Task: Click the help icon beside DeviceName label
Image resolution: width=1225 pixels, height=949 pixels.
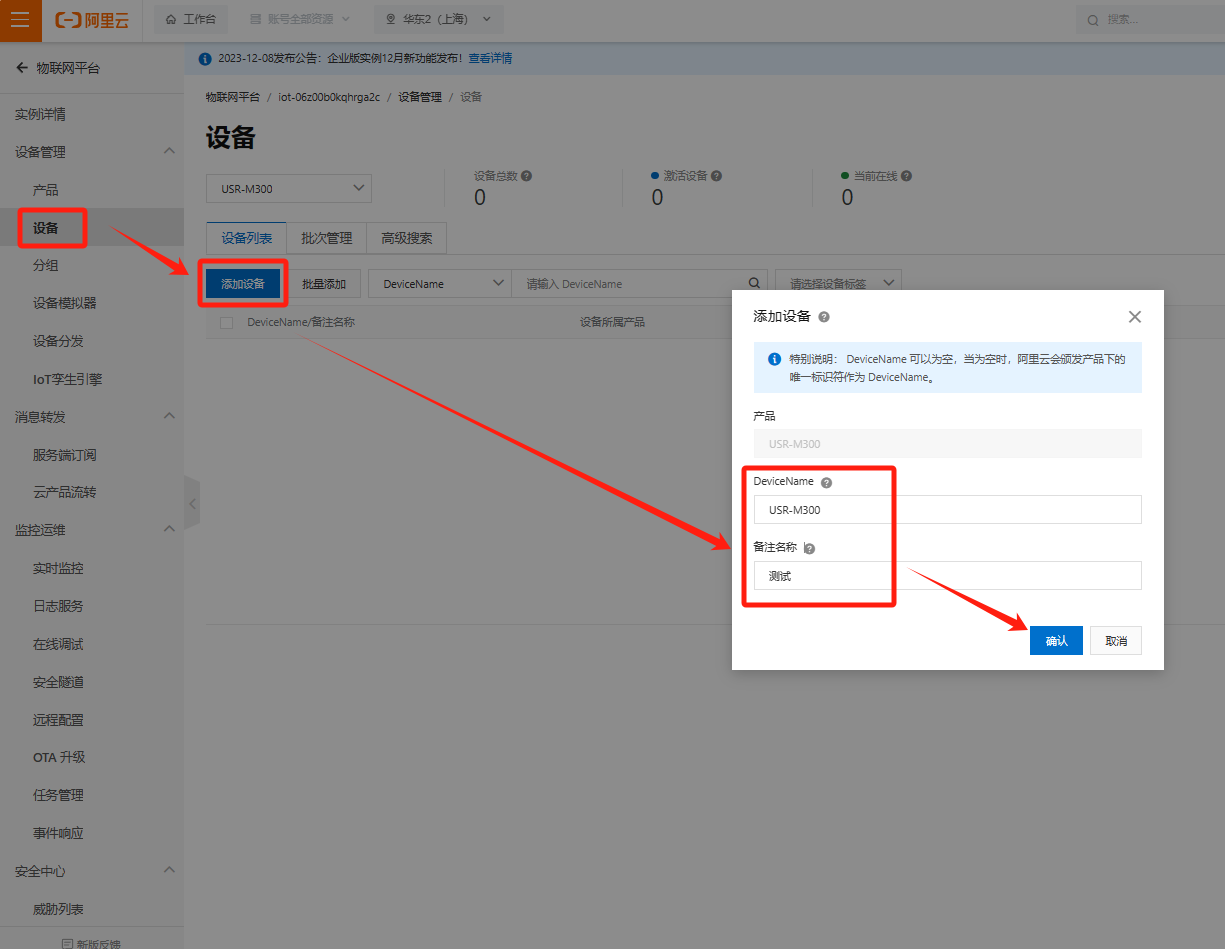Action: 826,482
